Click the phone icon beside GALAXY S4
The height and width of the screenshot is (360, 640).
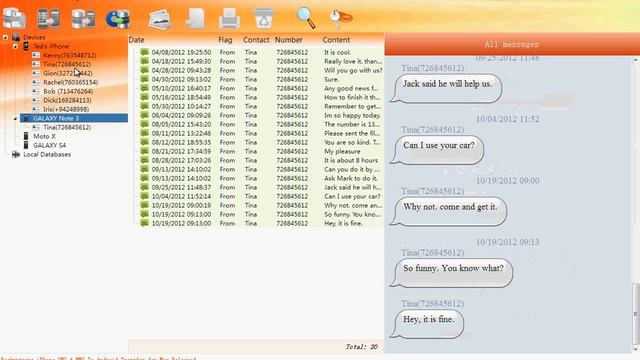coord(26,145)
